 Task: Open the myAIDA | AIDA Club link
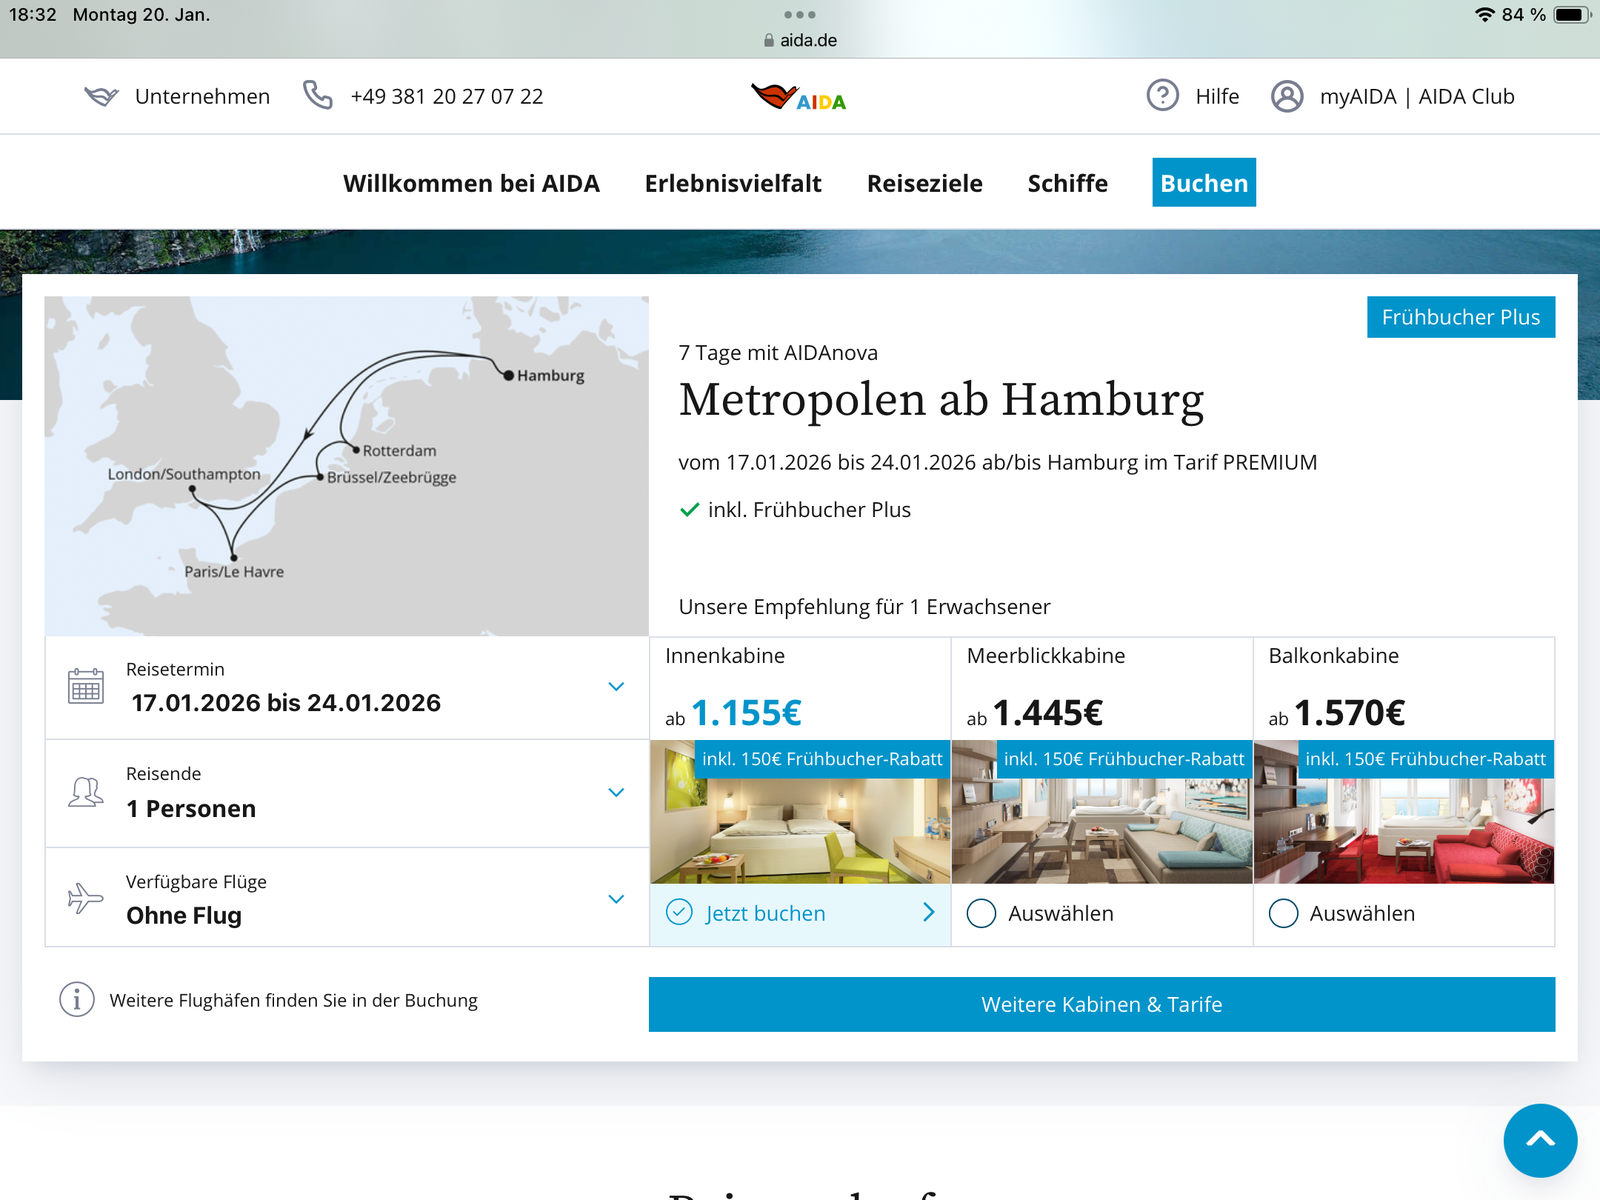pyautogui.click(x=1417, y=97)
